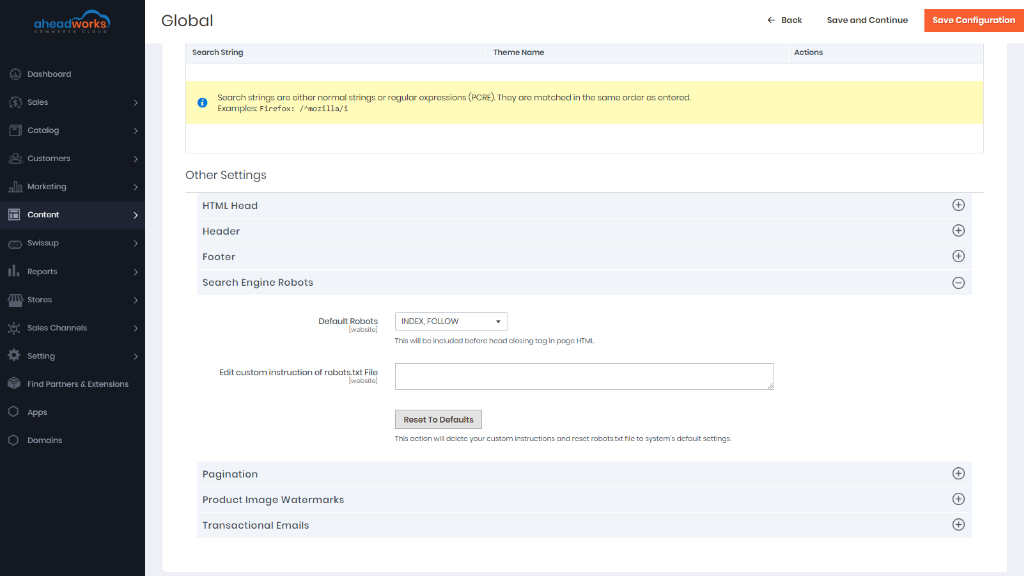This screenshot has height=576, width=1024.
Task: Click the Save Configuration button
Action: [x=974, y=20]
